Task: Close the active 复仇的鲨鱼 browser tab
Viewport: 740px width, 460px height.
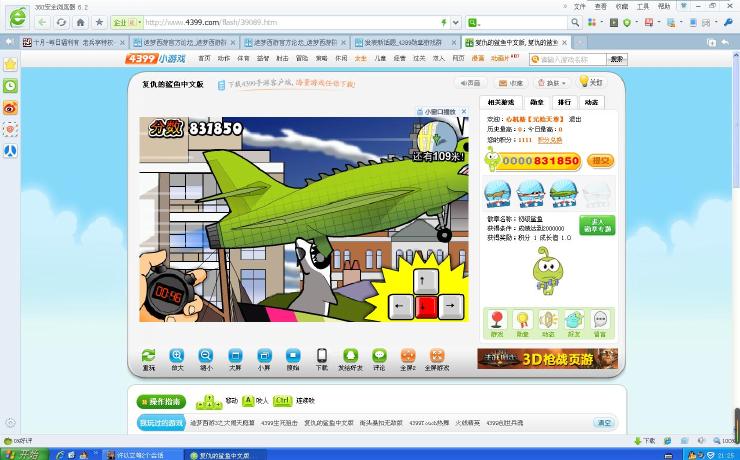Action: pyautogui.click(x=564, y=42)
